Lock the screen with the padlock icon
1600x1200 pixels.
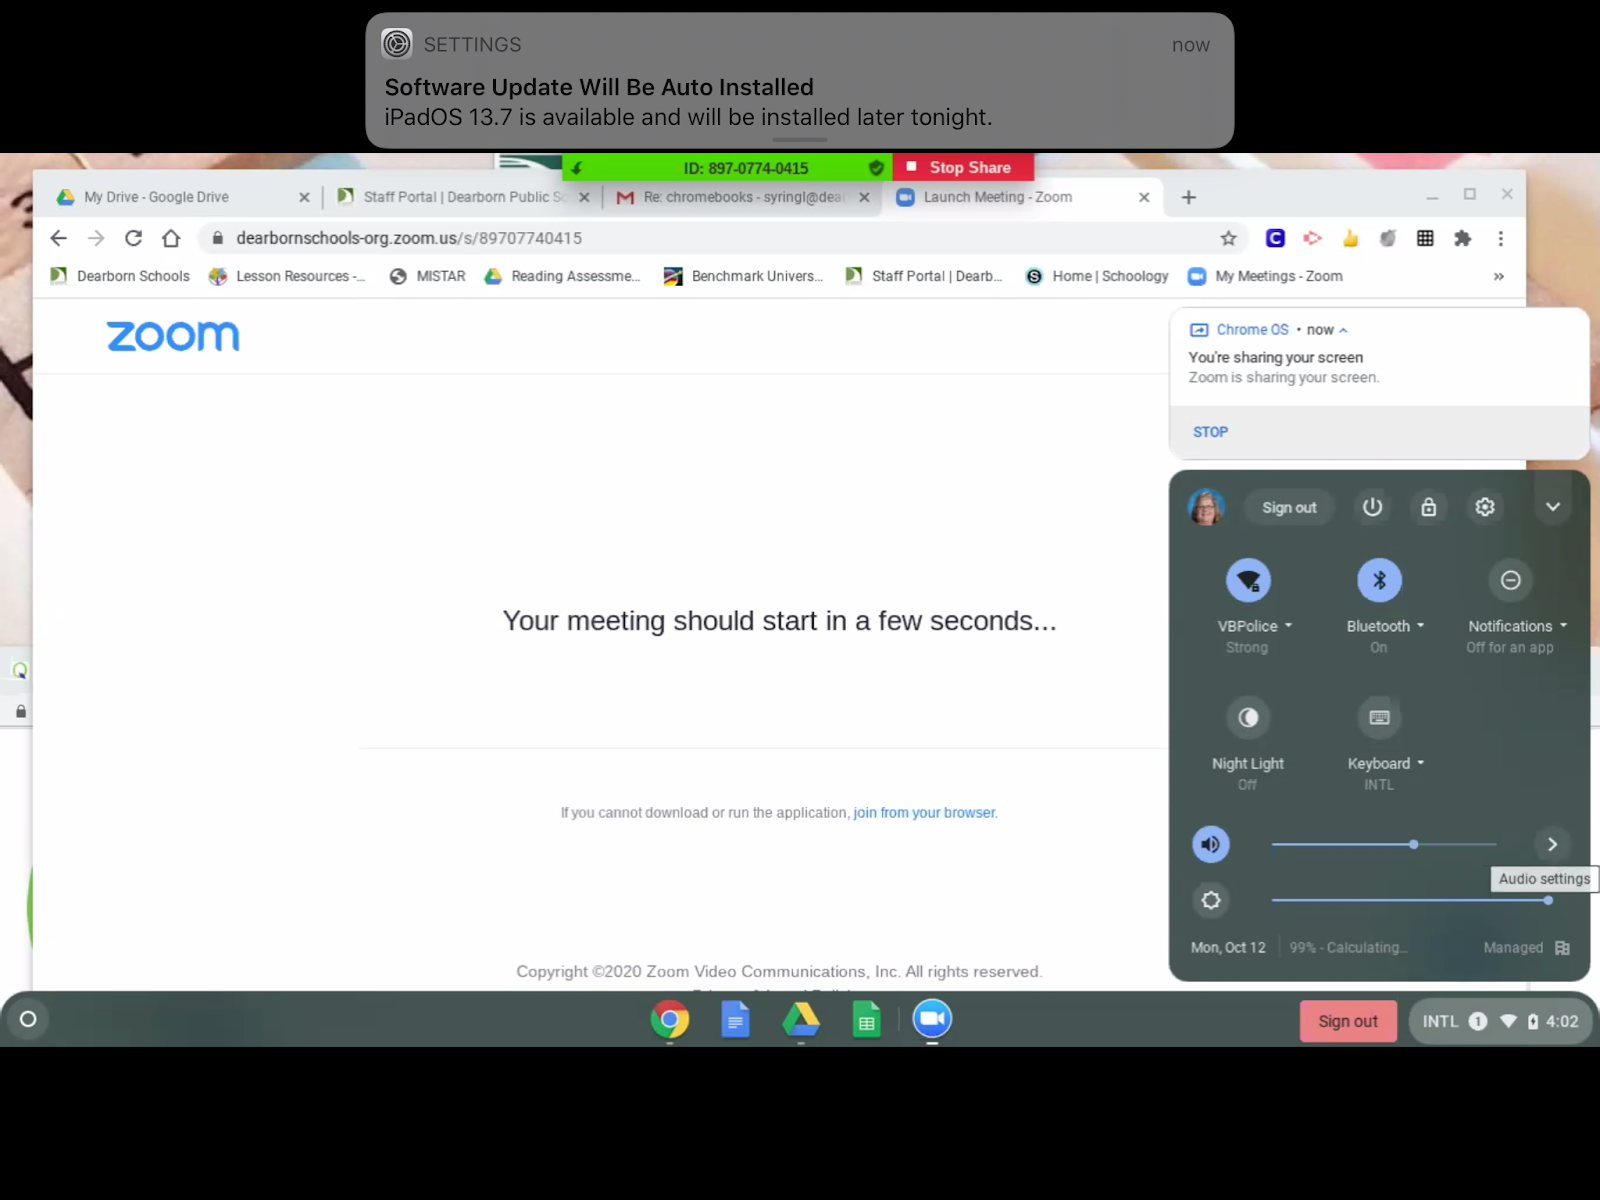pyautogui.click(x=1429, y=507)
